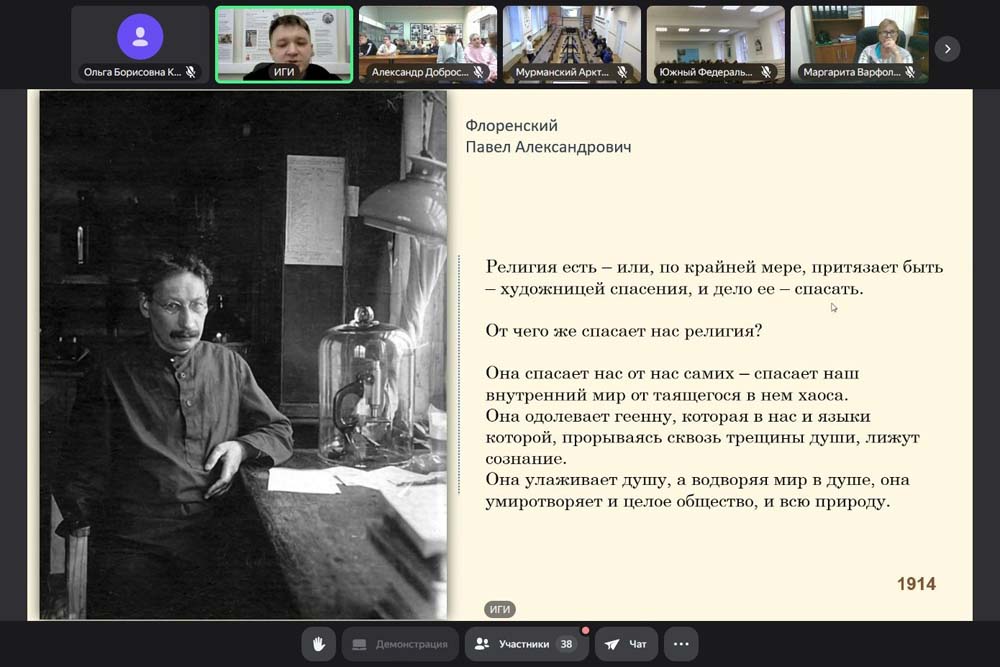Click muted mic icon on Южный Федеральный tile

pyautogui.click(x=767, y=72)
